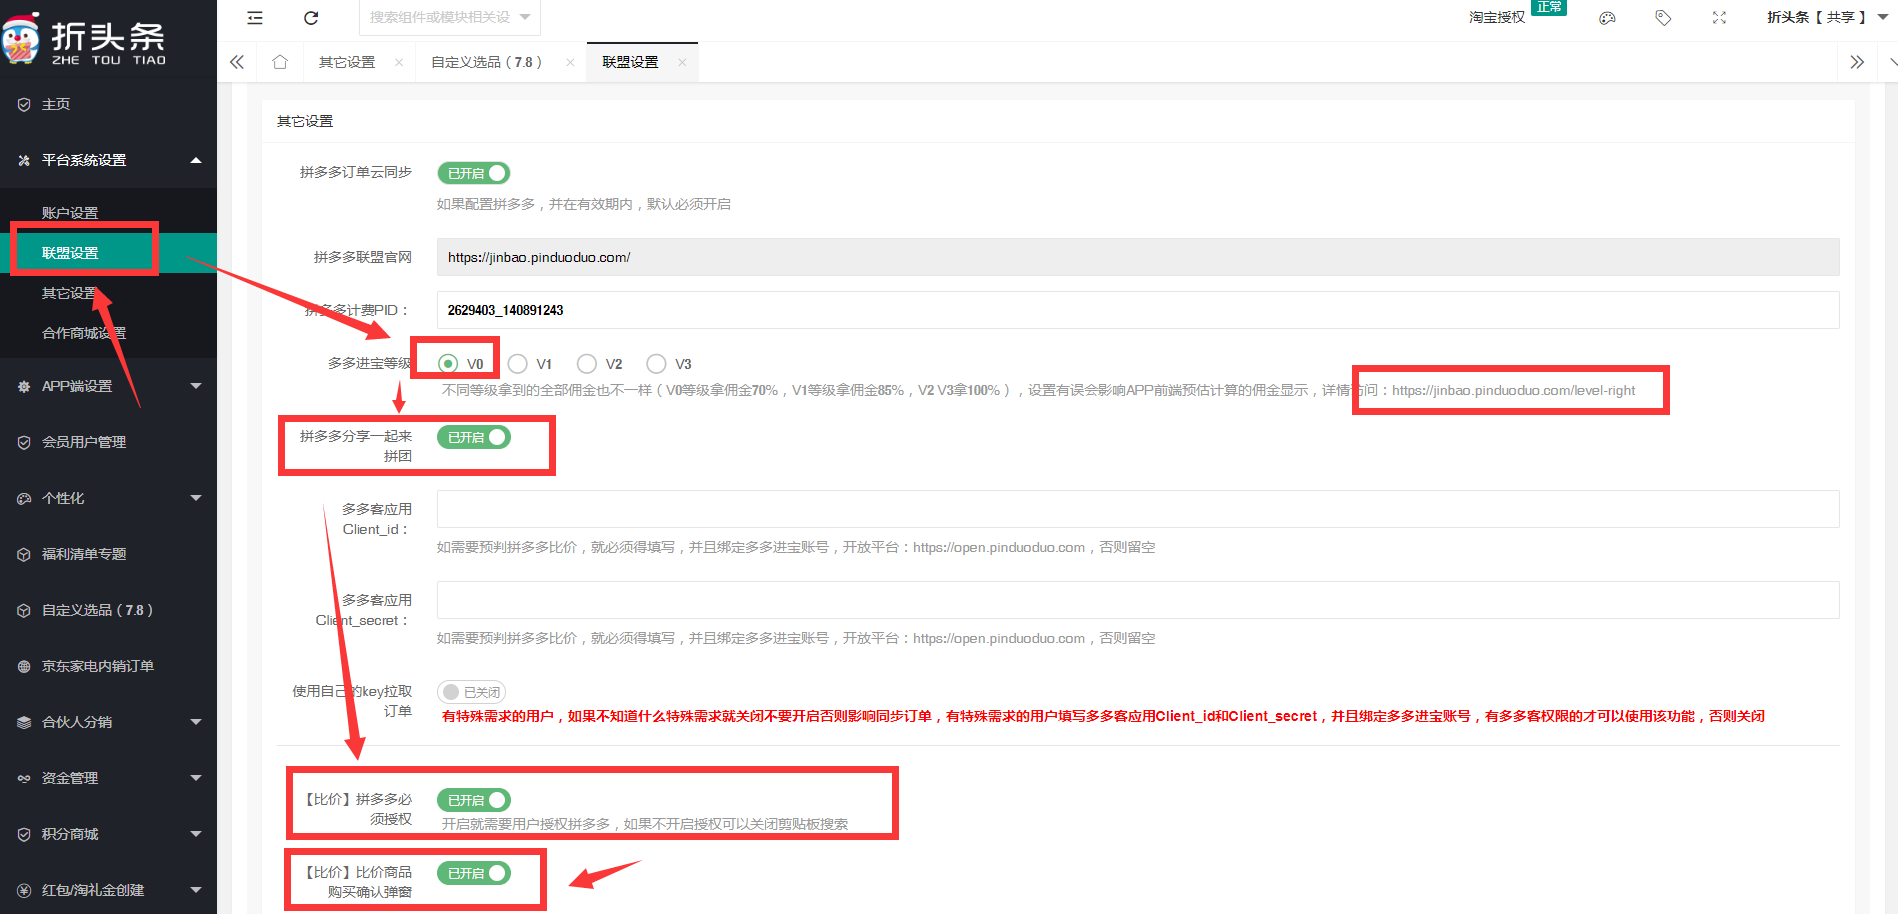1898x914 pixels.
Task: Click the 主页 shield icon
Action: point(24,104)
